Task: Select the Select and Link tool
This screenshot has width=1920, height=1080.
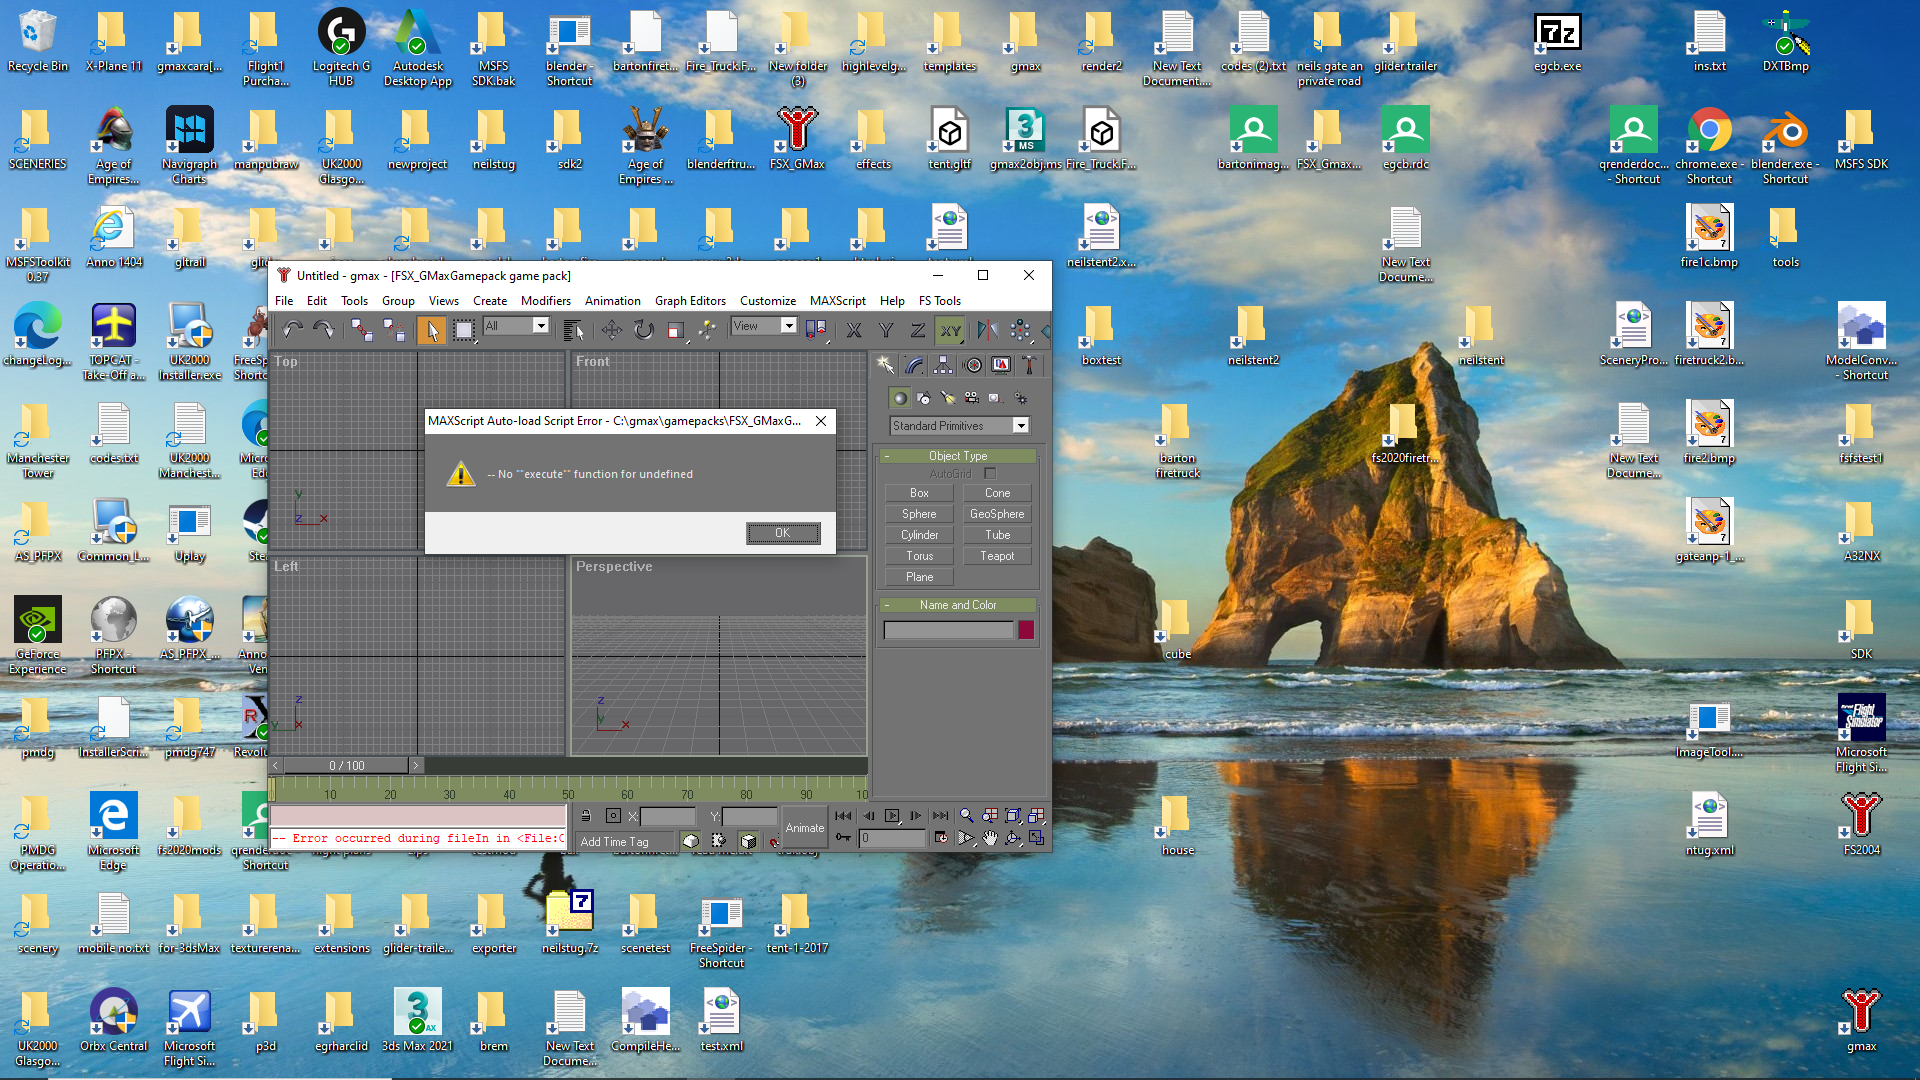Action: click(x=362, y=329)
